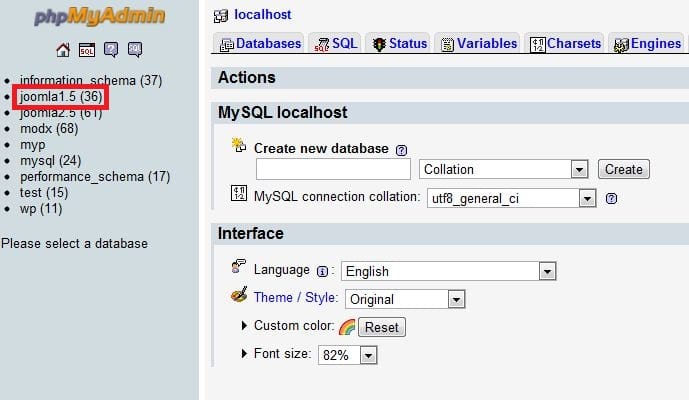Open help for MySQL connection collation

pos(611,199)
